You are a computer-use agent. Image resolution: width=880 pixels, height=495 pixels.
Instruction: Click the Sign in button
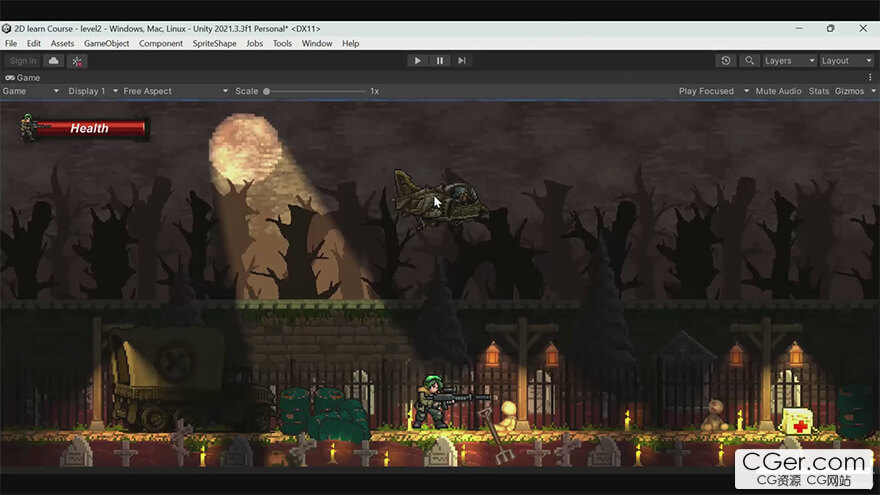tap(23, 61)
